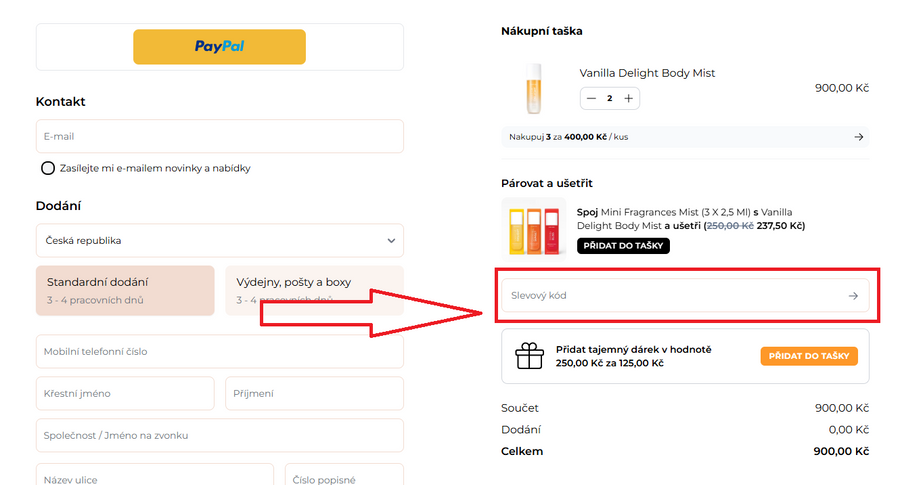Click the Mobilní telefonní číslo field
The image size is (900, 485).
coord(219,352)
